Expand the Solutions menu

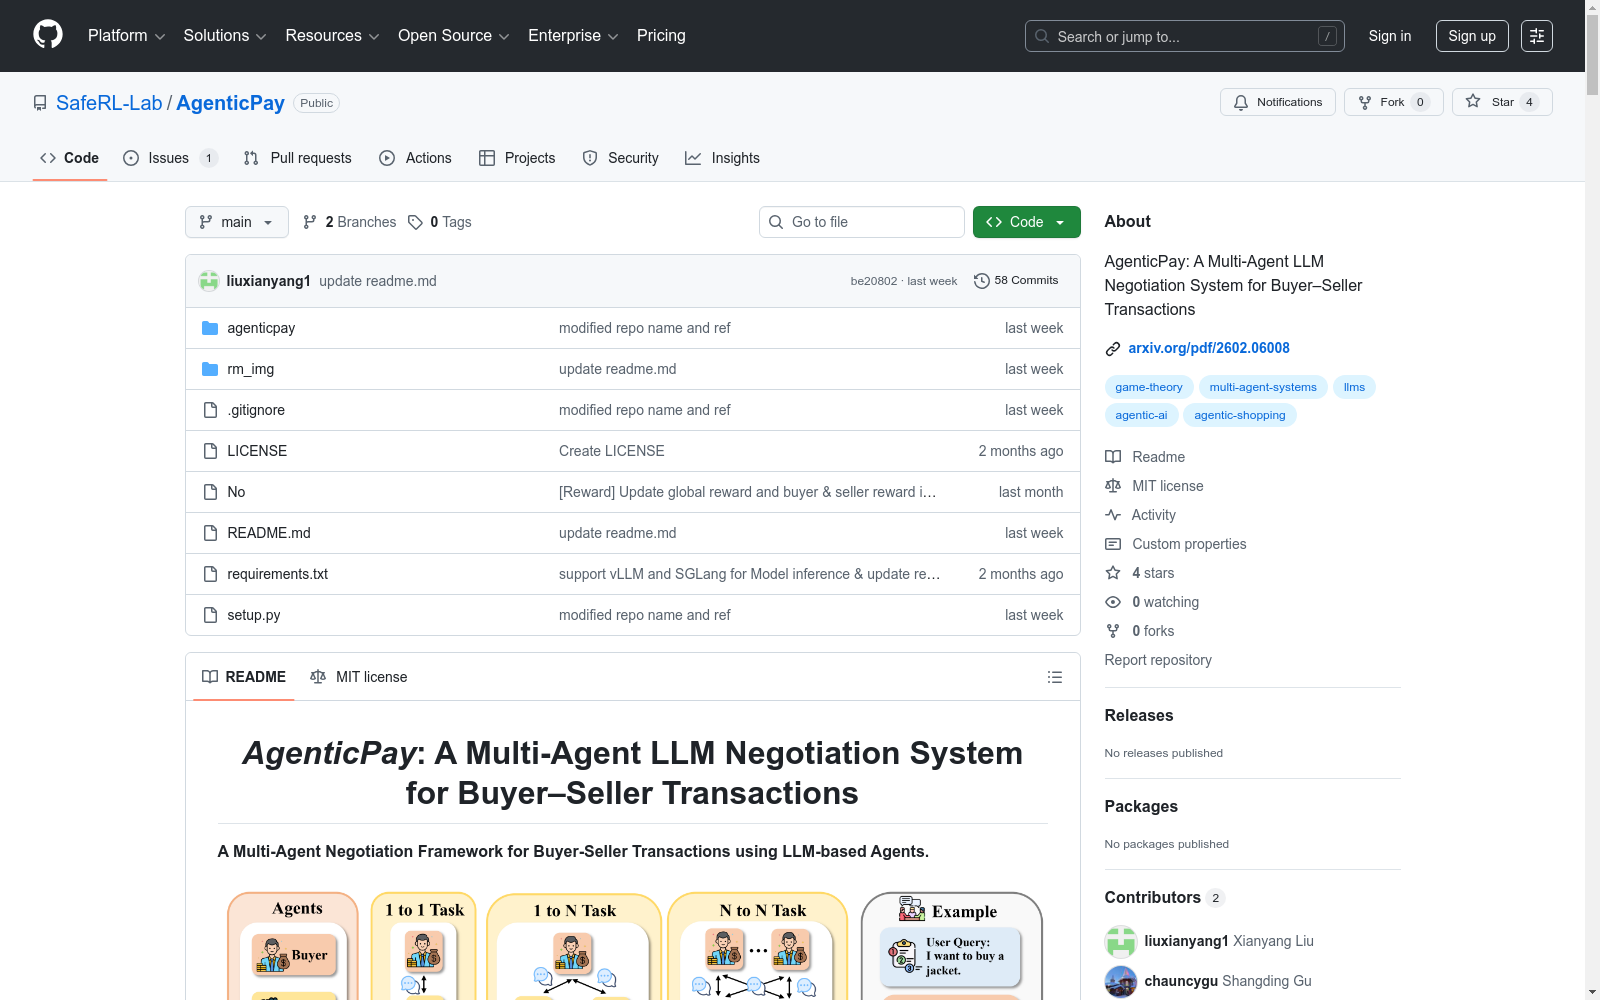[225, 36]
